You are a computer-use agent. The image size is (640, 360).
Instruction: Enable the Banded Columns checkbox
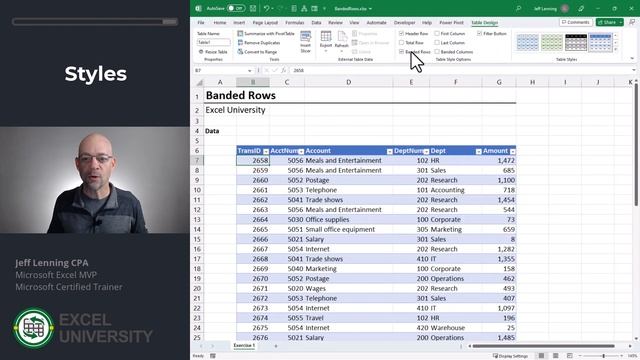(437, 52)
